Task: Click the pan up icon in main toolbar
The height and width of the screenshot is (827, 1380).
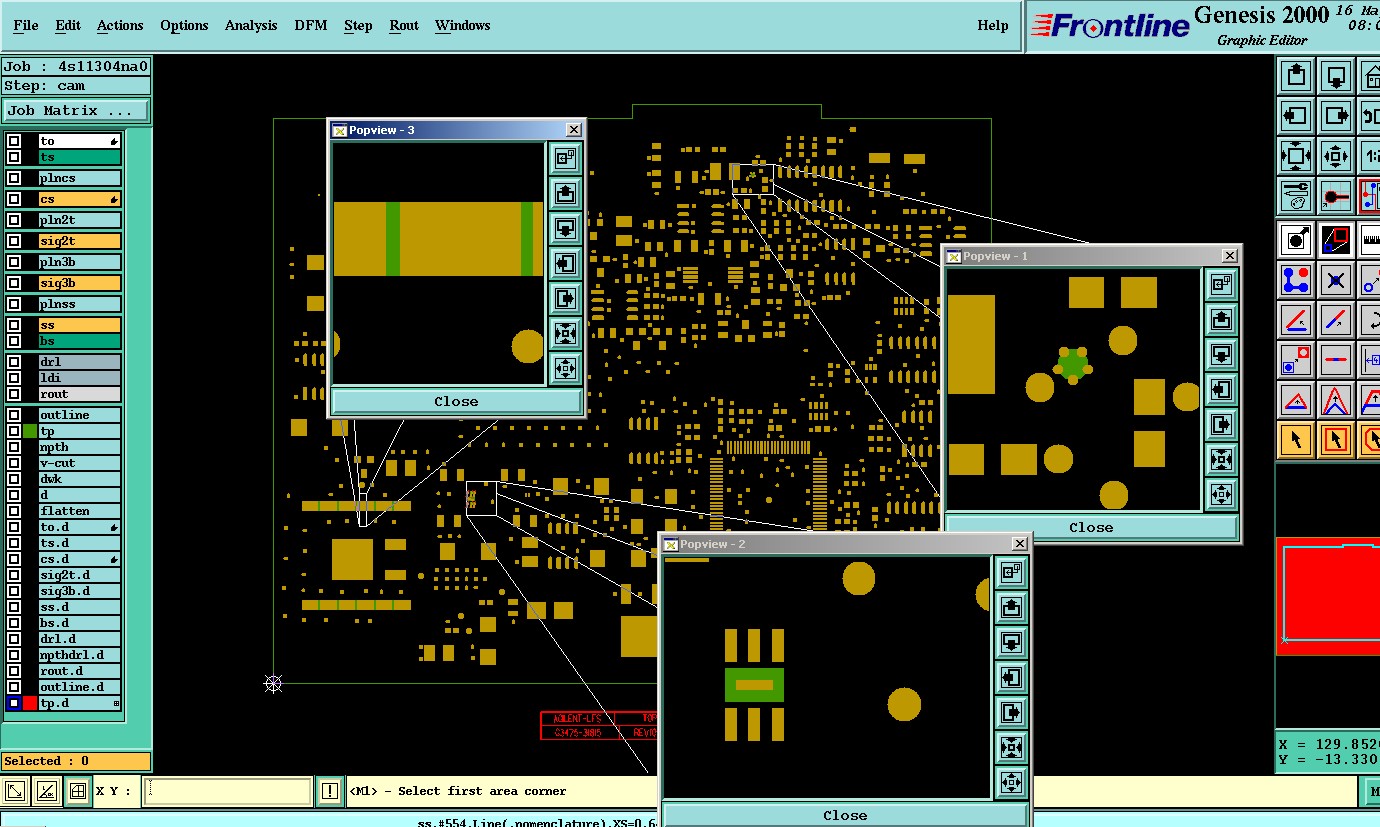Action: (1297, 75)
